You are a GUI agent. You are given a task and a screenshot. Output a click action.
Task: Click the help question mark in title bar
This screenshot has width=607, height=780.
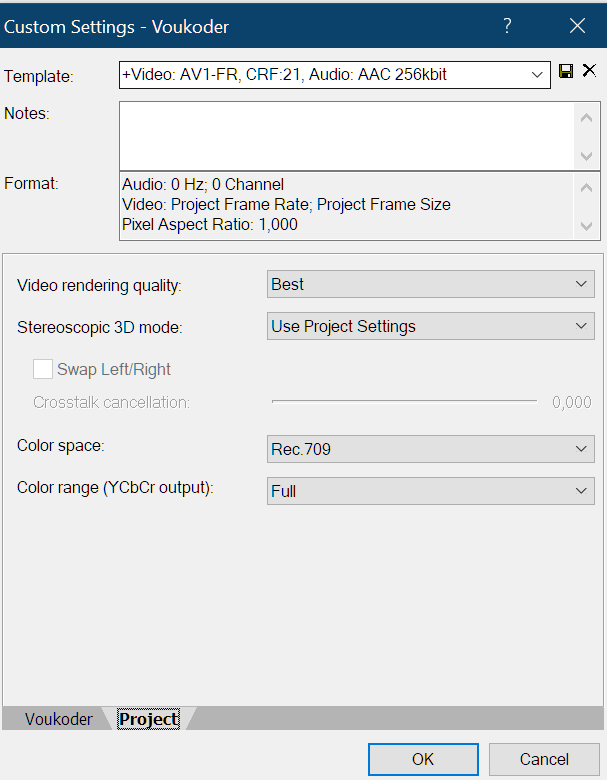(507, 26)
